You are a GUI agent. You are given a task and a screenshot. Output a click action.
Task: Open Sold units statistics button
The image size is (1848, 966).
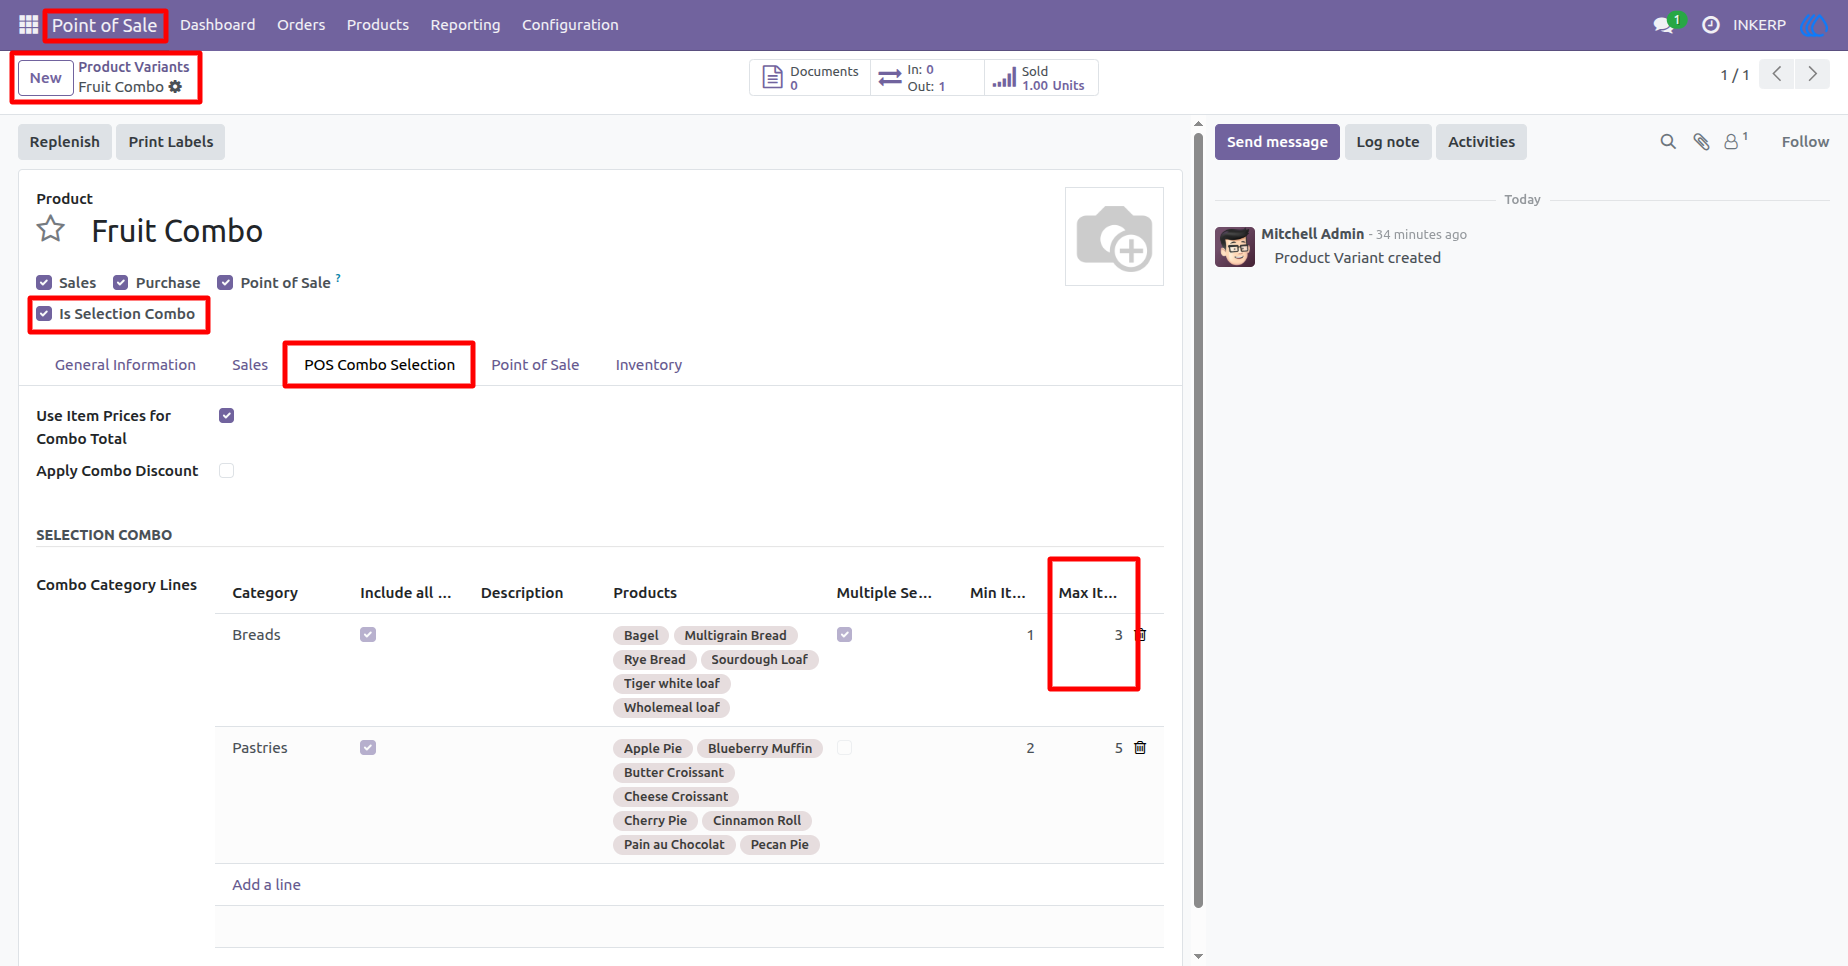(x=1041, y=78)
